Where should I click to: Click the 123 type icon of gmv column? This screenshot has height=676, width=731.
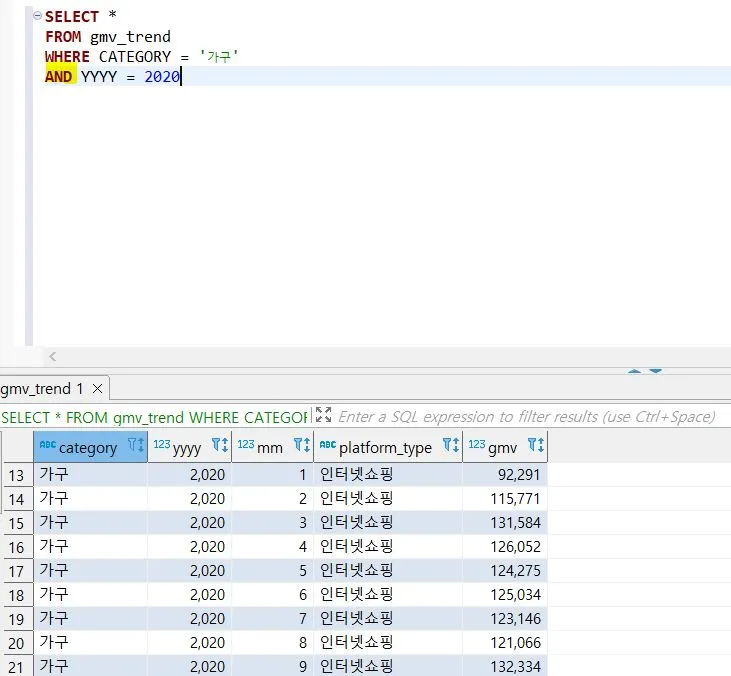click(x=477, y=444)
